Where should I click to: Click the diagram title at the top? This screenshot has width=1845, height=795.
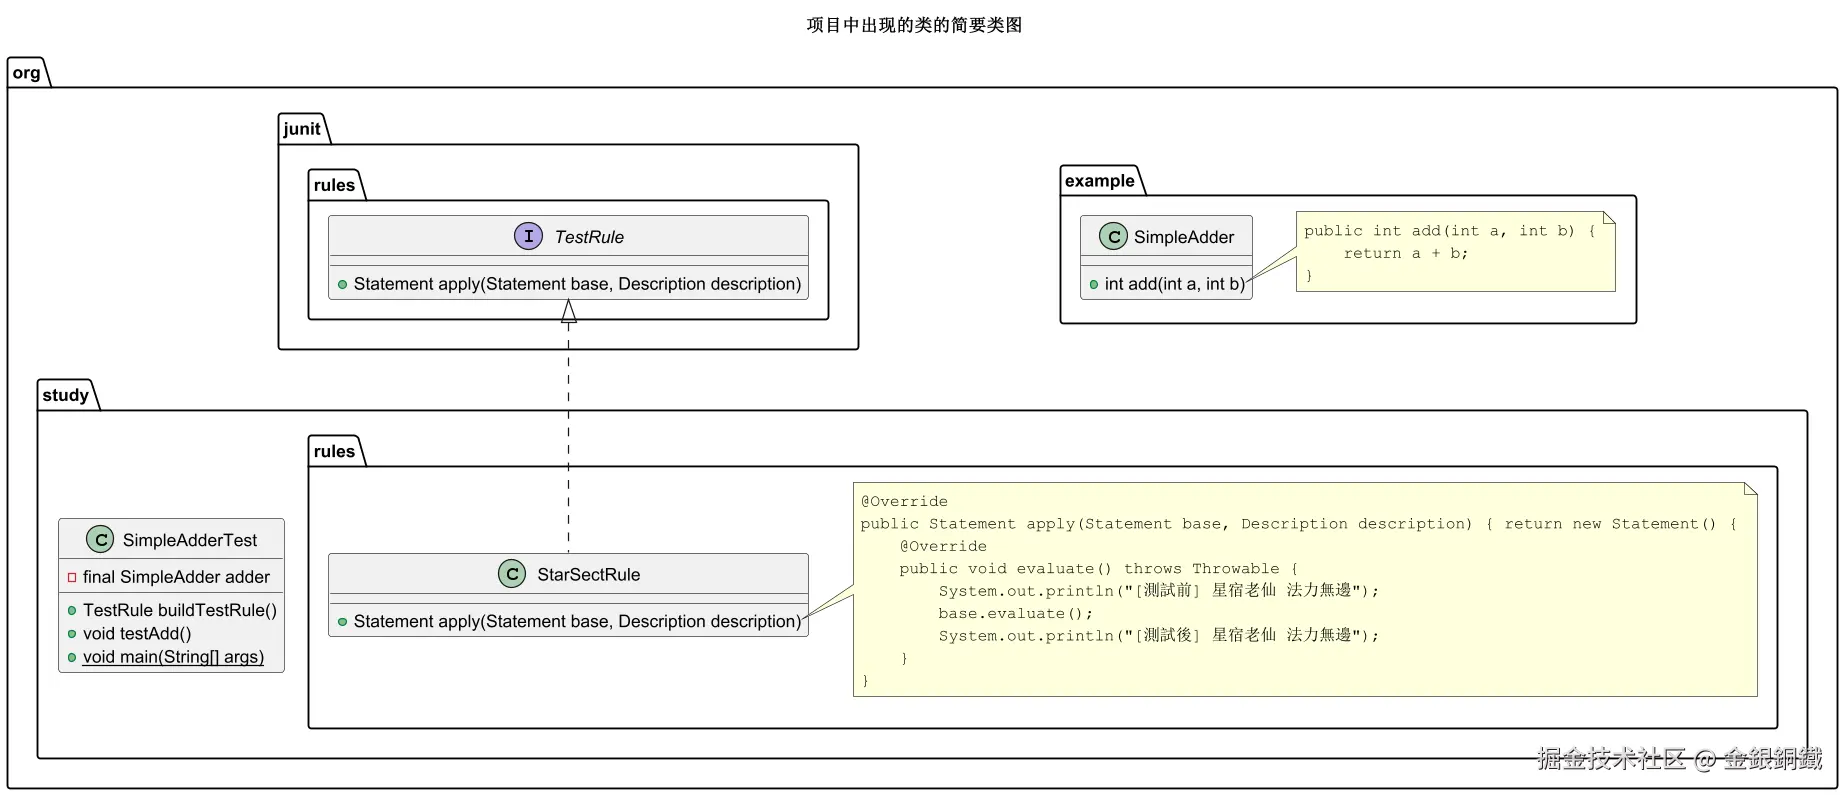point(914,25)
